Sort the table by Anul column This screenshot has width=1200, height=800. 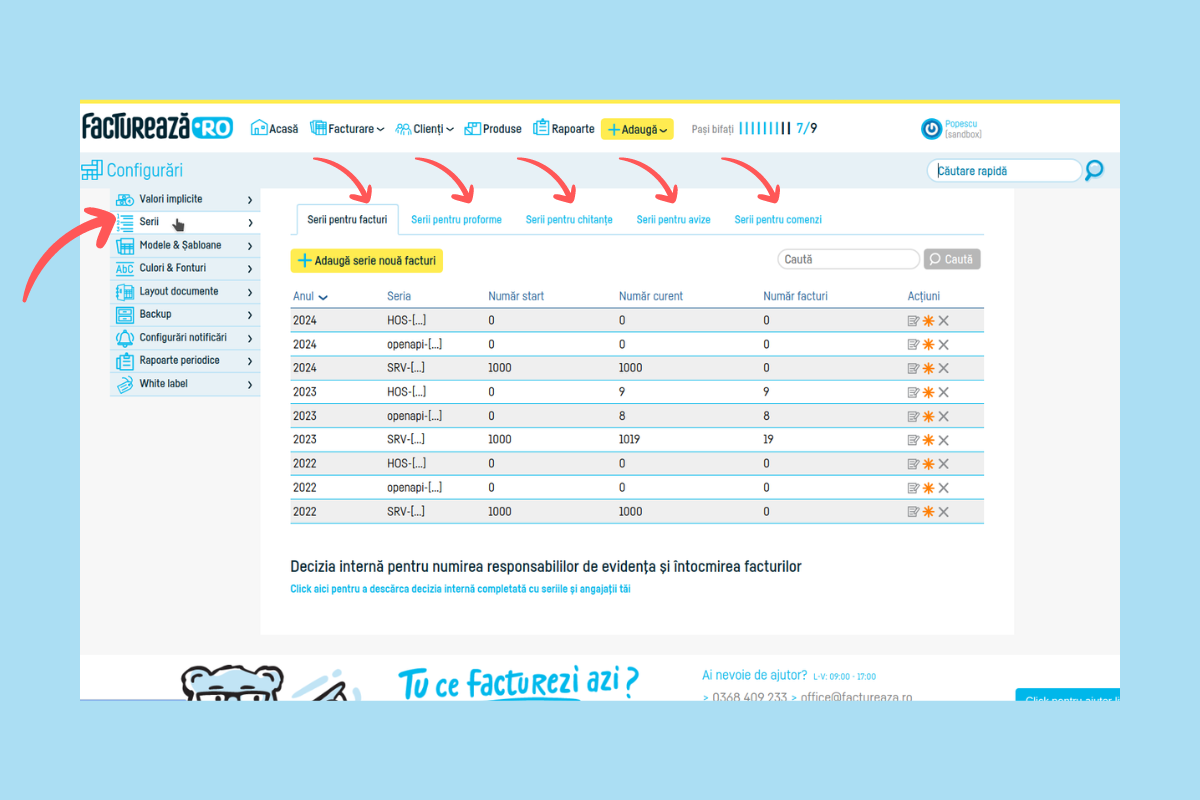tap(309, 296)
